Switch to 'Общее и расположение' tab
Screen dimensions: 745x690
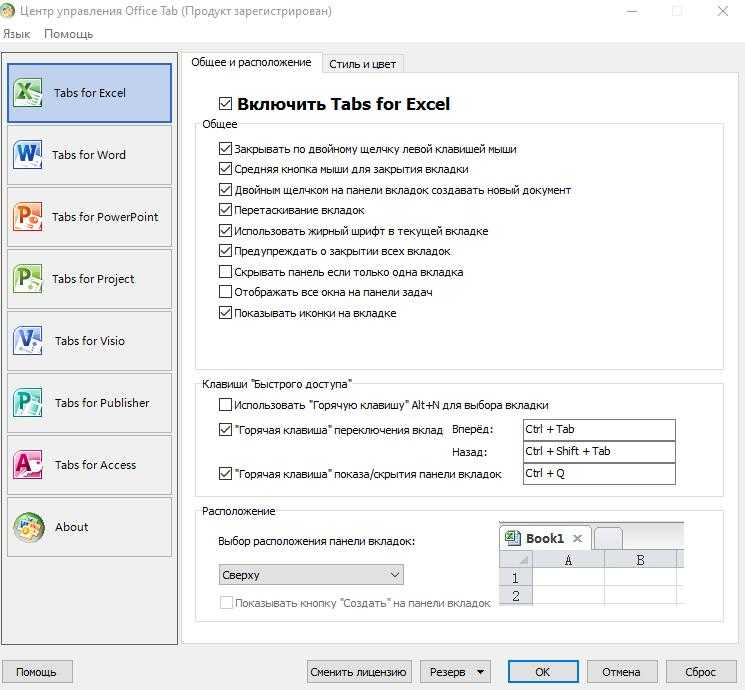251,62
